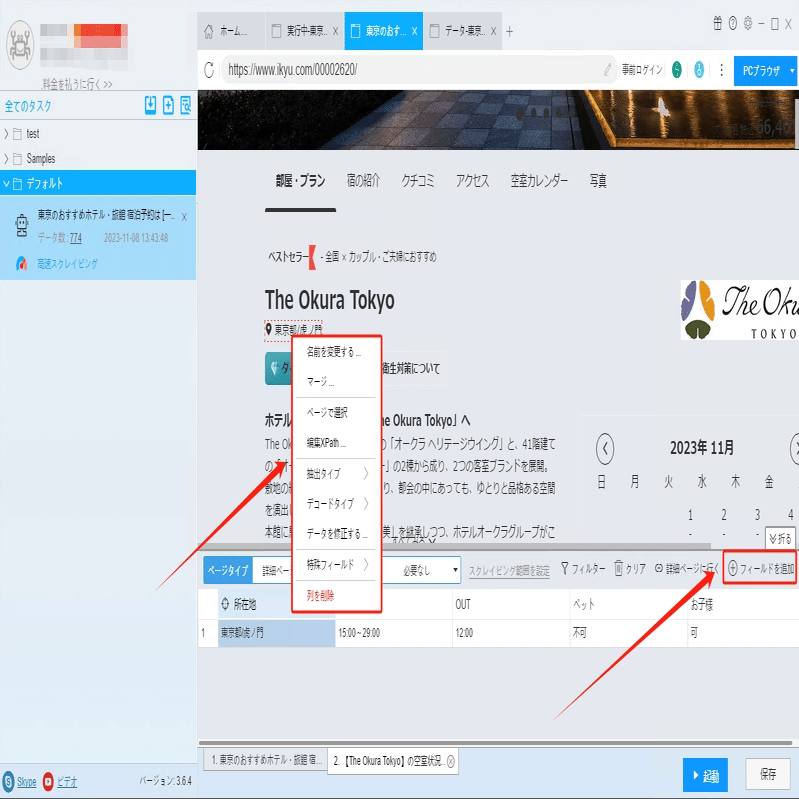Click the スクレイピング範囲を設定 link

tap(509, 571)
